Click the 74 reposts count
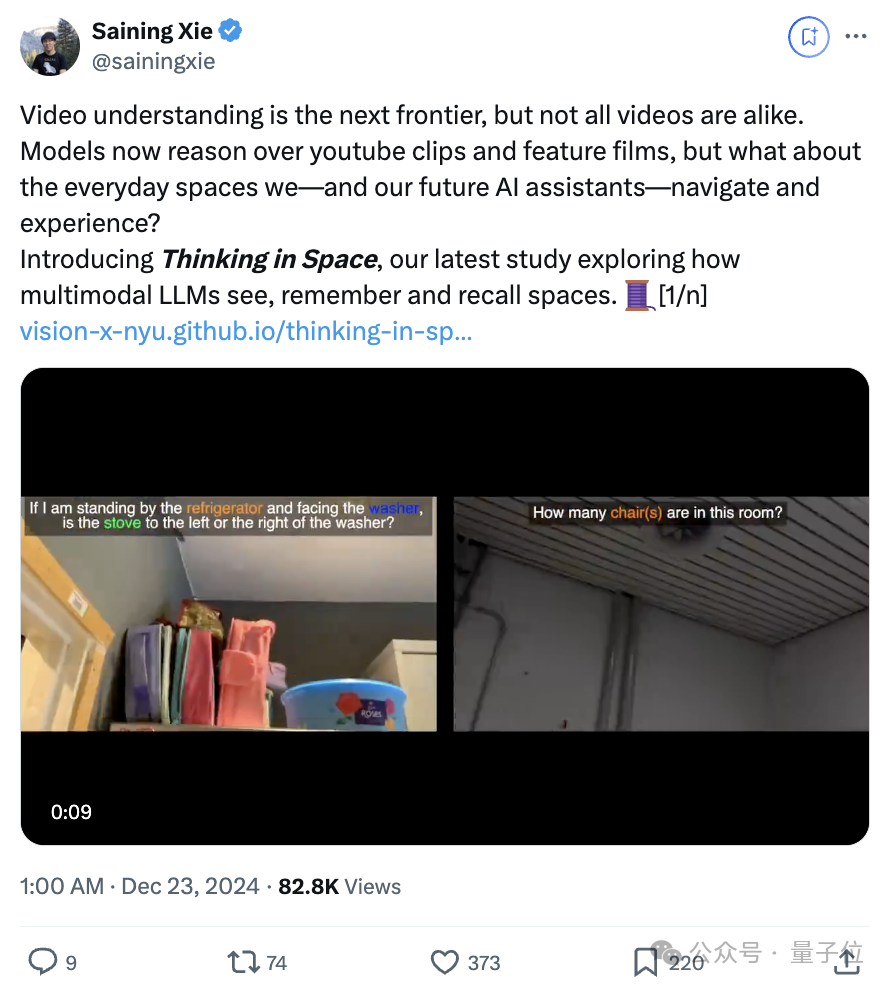The image size is (892, 988). pyautogui.click(x=276, y=961)
